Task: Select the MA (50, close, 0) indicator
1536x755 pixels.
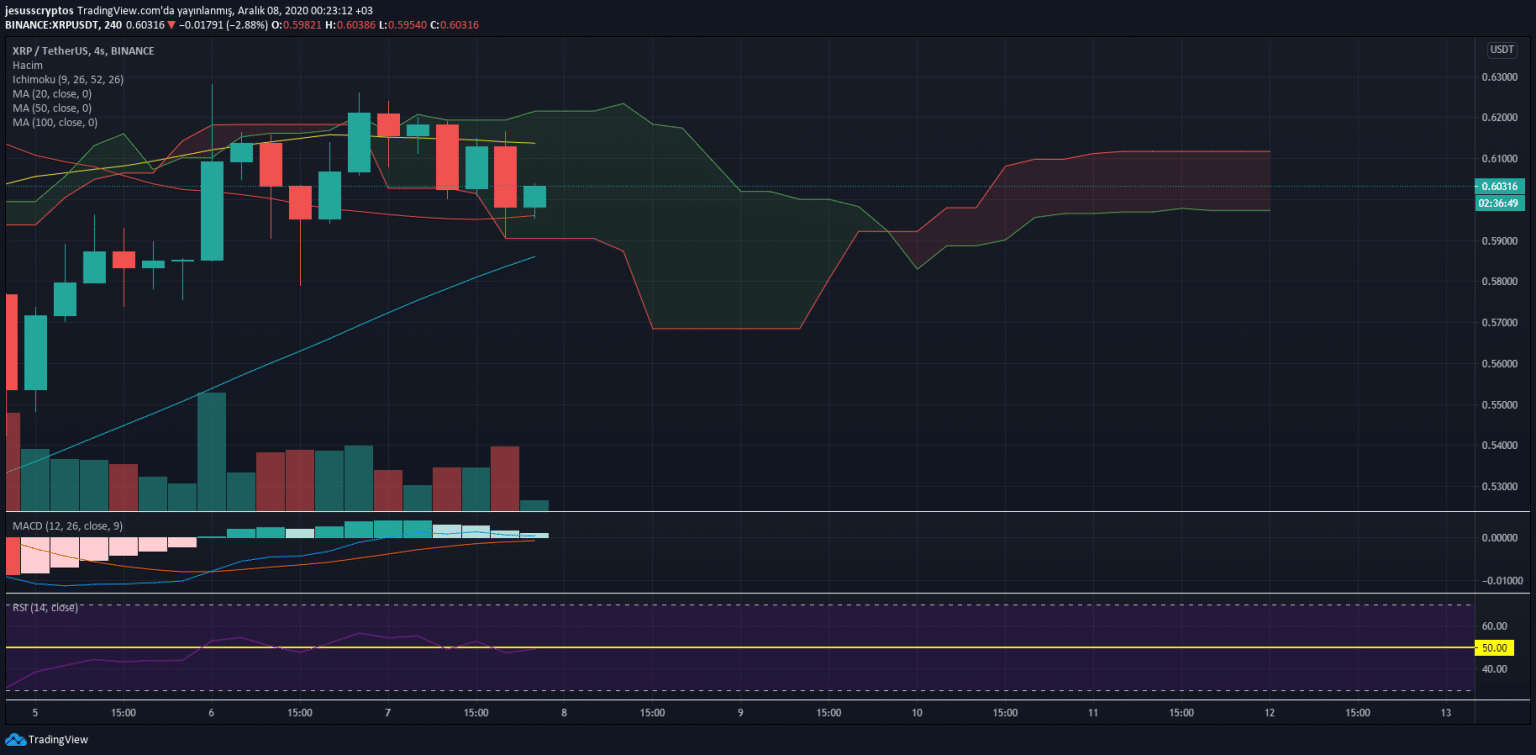Action: pyautogui.click(x=51, y=108)
